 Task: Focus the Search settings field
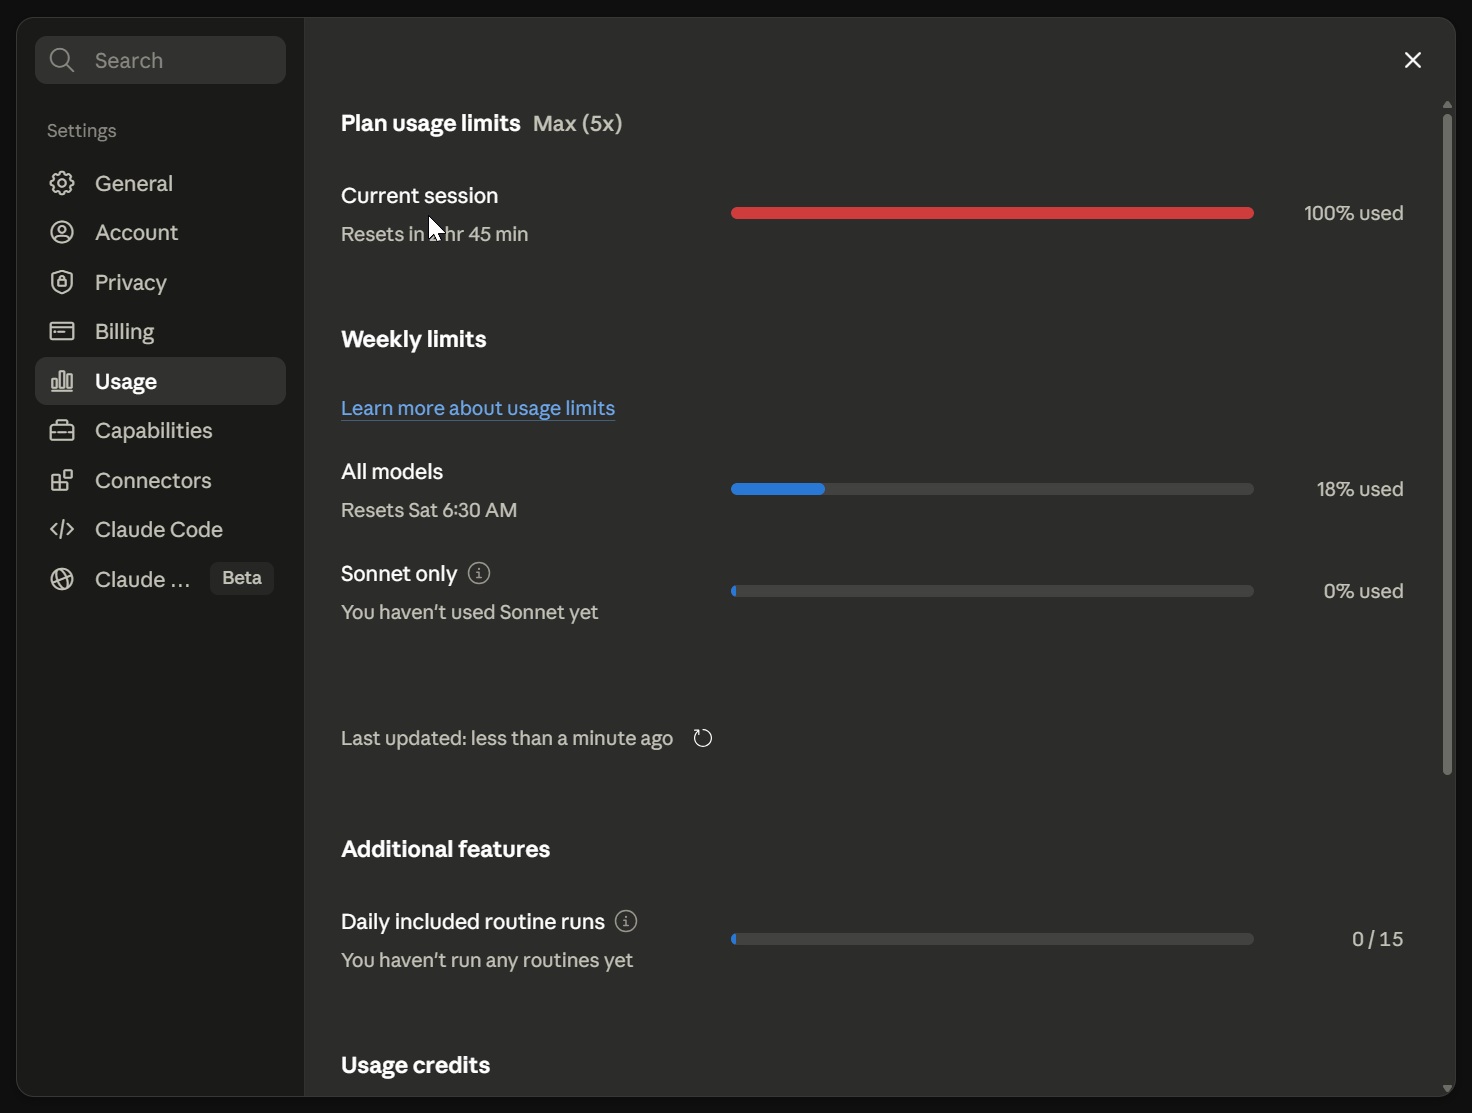point(160,60)
